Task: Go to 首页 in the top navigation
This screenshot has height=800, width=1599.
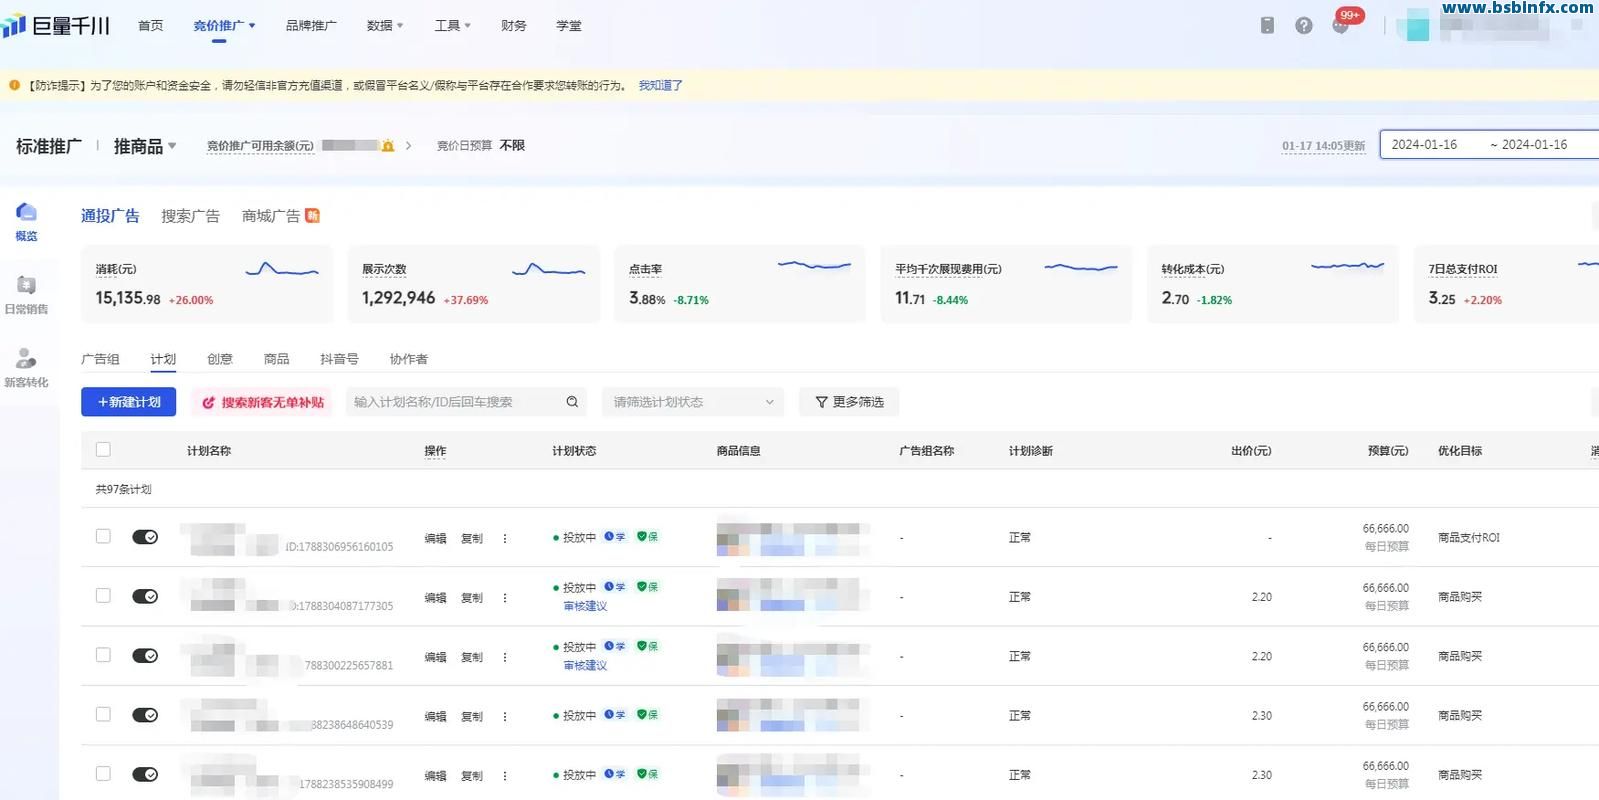Action: (x=150, y=26)
